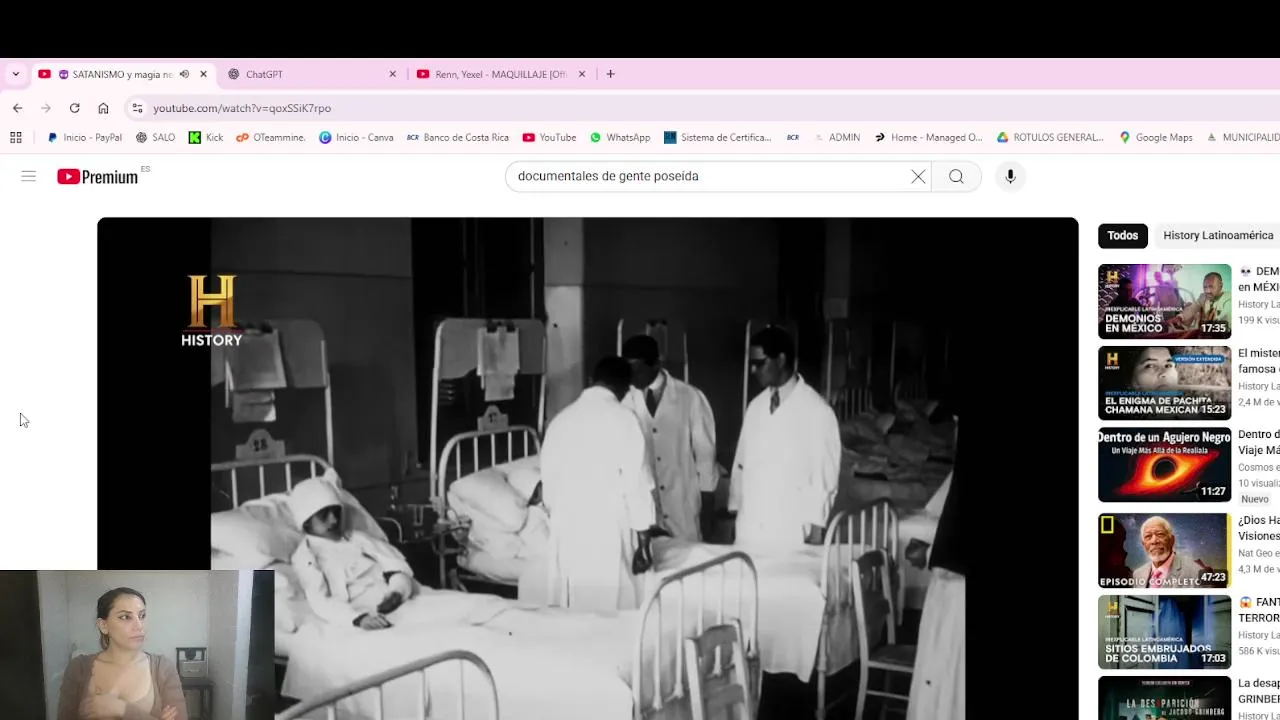Open Demonios en México video thumbnail
Image resolution: width=1280 pixels, height=720 pixels.
tap(1164, 301)
